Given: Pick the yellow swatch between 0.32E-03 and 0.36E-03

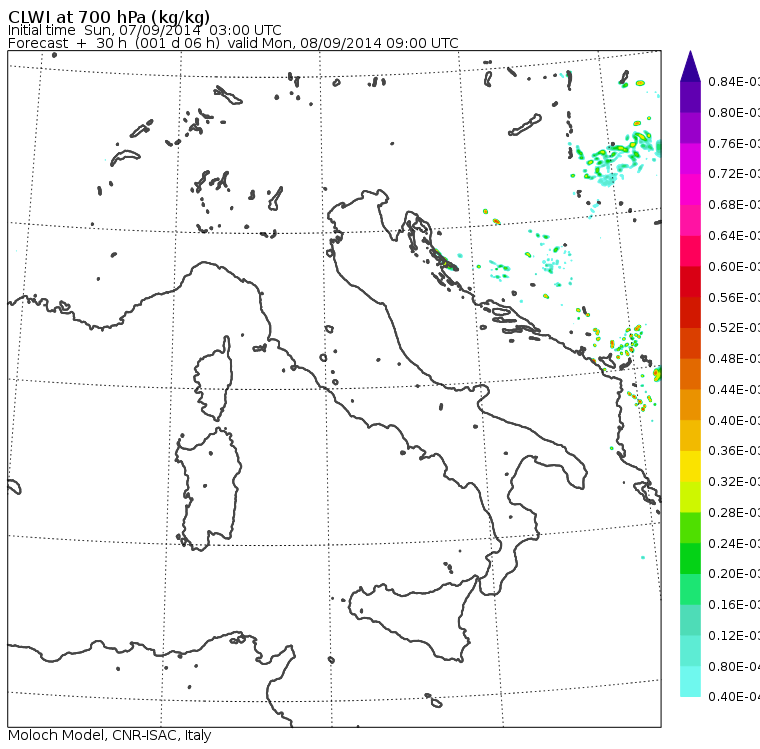Looking at the screenshot, I should pos(690,466).
